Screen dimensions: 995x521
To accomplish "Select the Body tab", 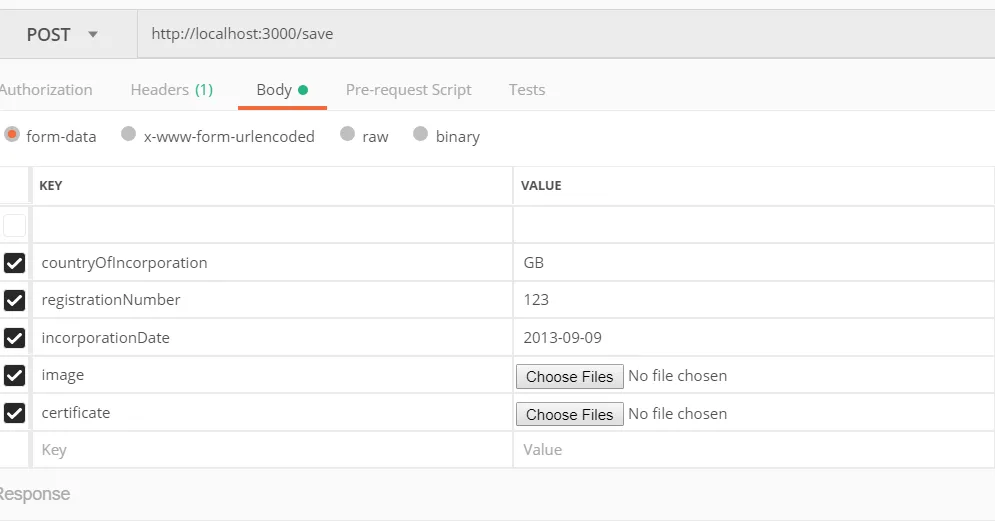I will [x=281, y=90].
